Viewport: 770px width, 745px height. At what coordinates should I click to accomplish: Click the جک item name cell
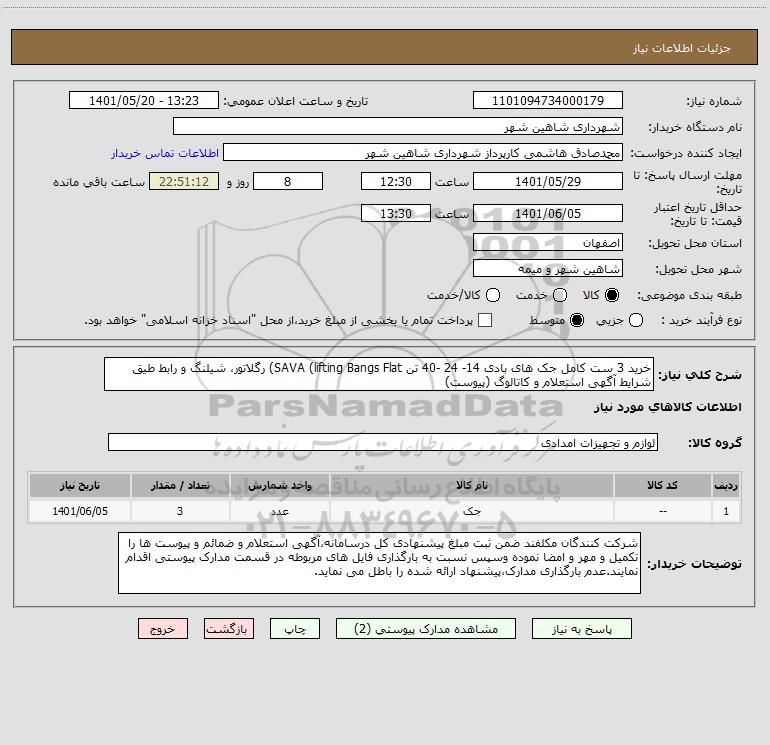click(x=471, y=511)
